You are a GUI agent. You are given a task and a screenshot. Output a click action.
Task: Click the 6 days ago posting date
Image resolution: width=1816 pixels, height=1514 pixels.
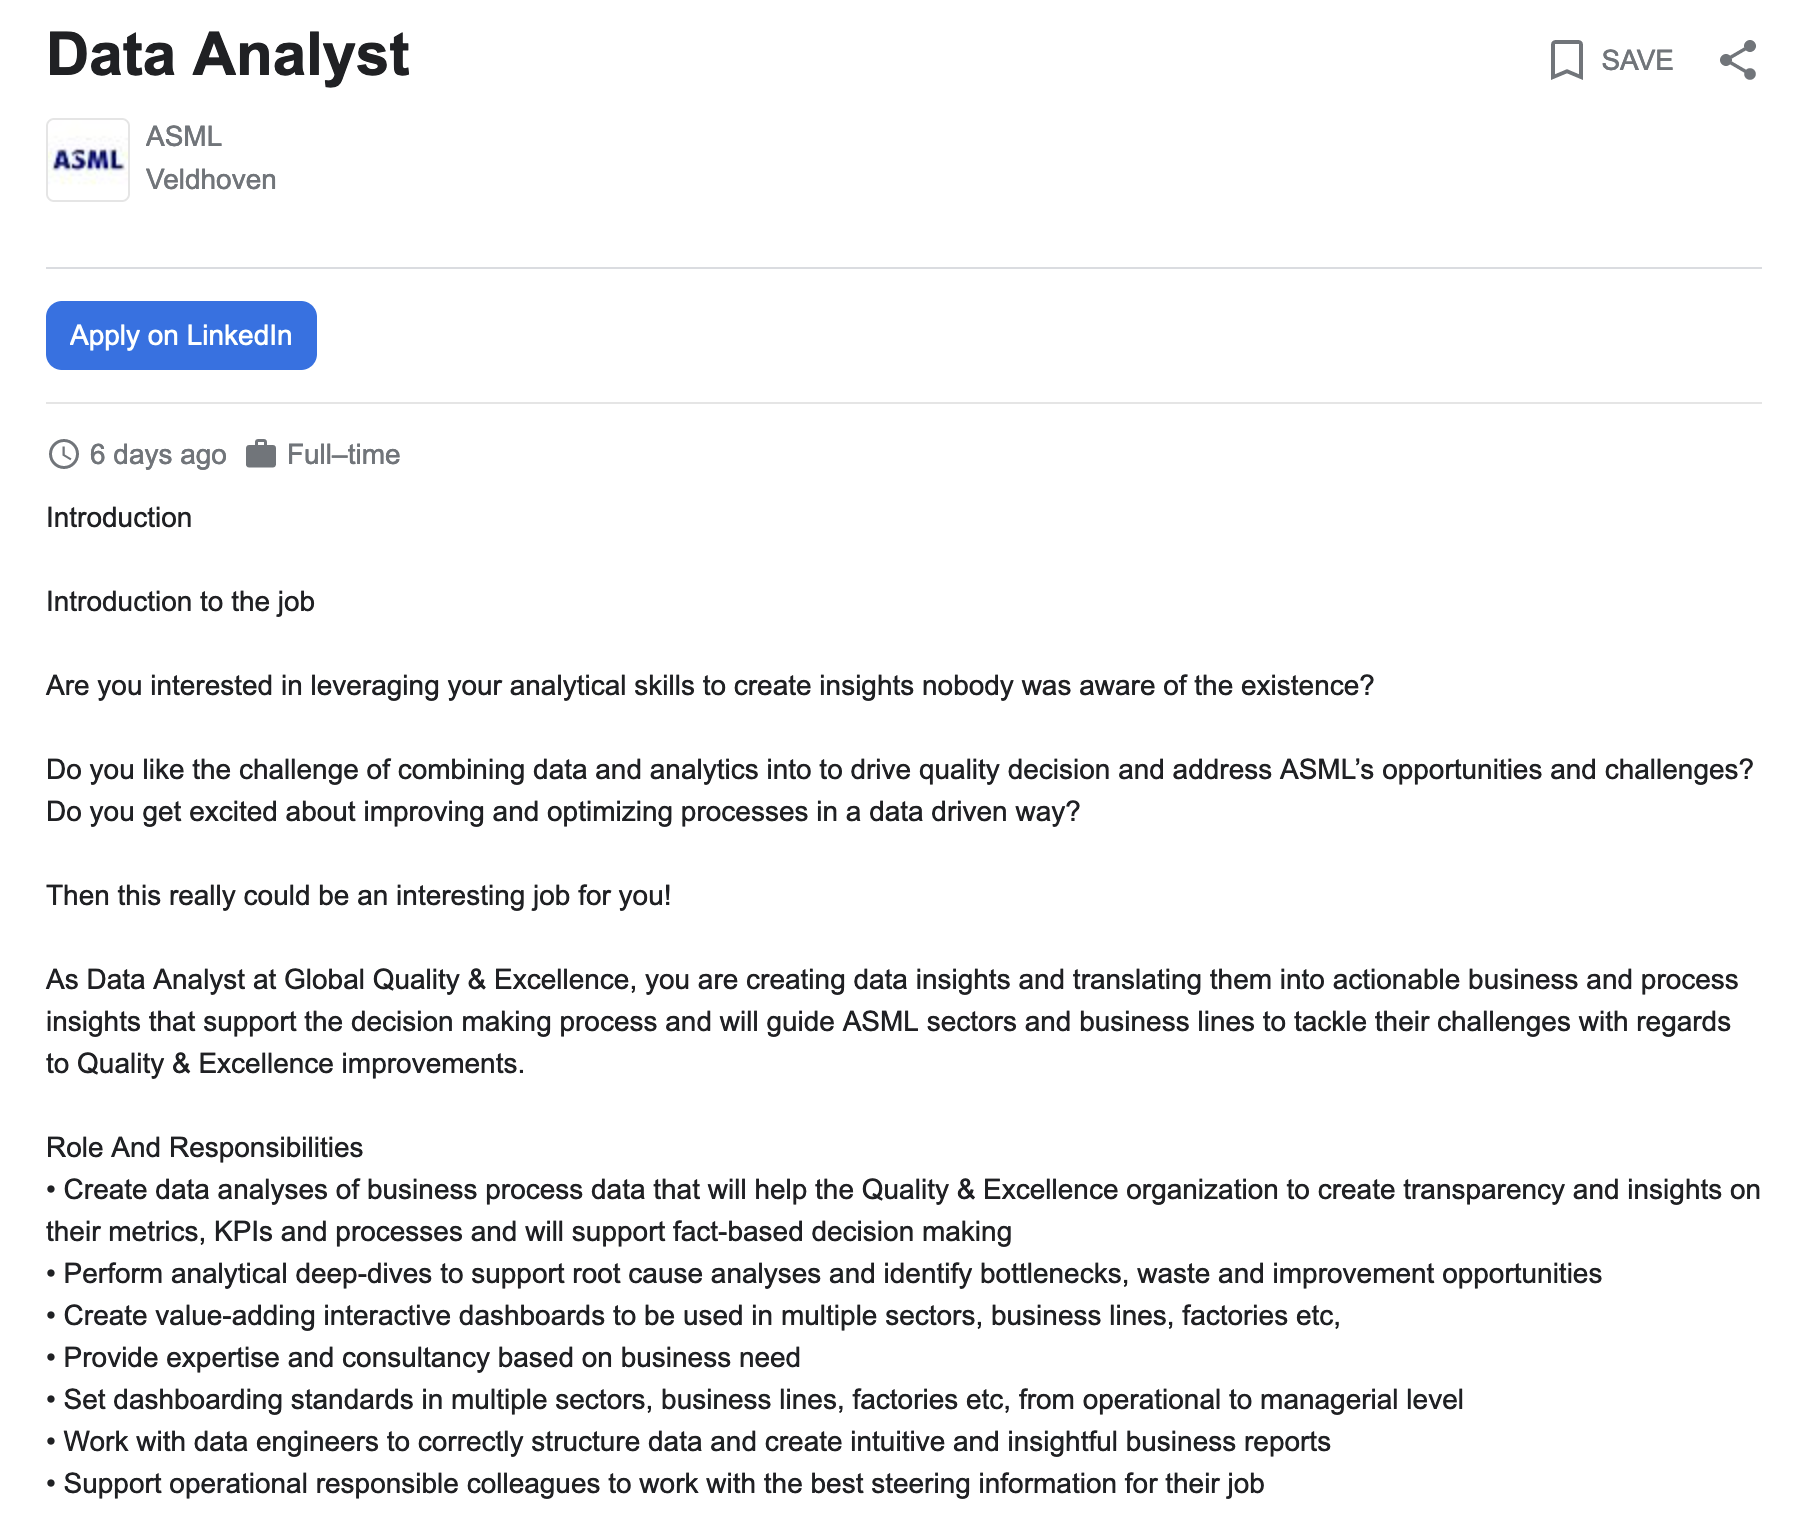pos(158,454)
